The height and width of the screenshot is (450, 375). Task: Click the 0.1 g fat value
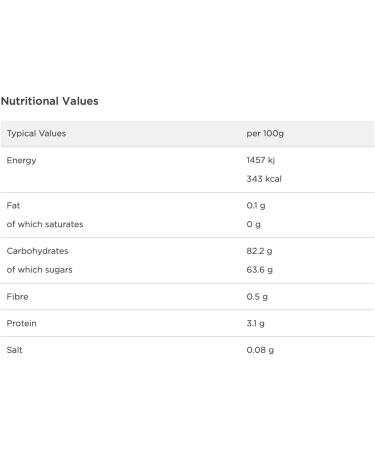[x=256, y=206]
